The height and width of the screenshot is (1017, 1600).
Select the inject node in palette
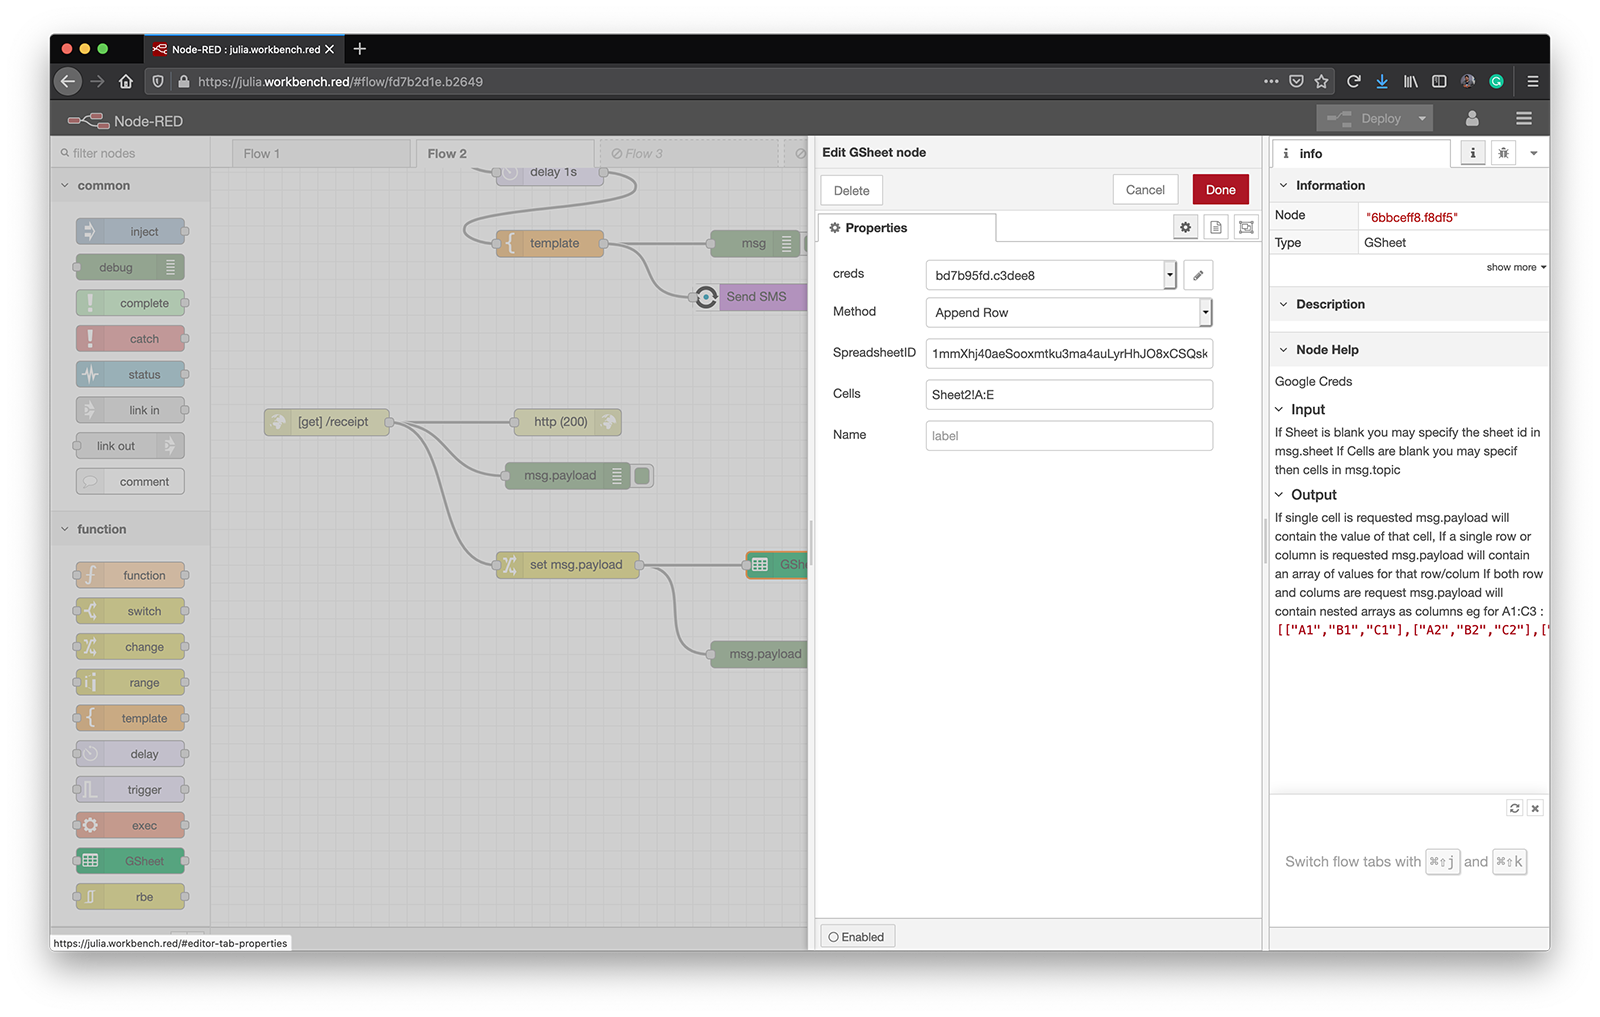[131, 232]
